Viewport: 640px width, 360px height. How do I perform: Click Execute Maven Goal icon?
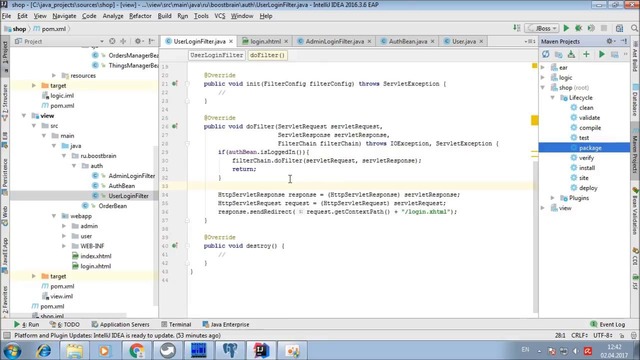coord(614,54)
